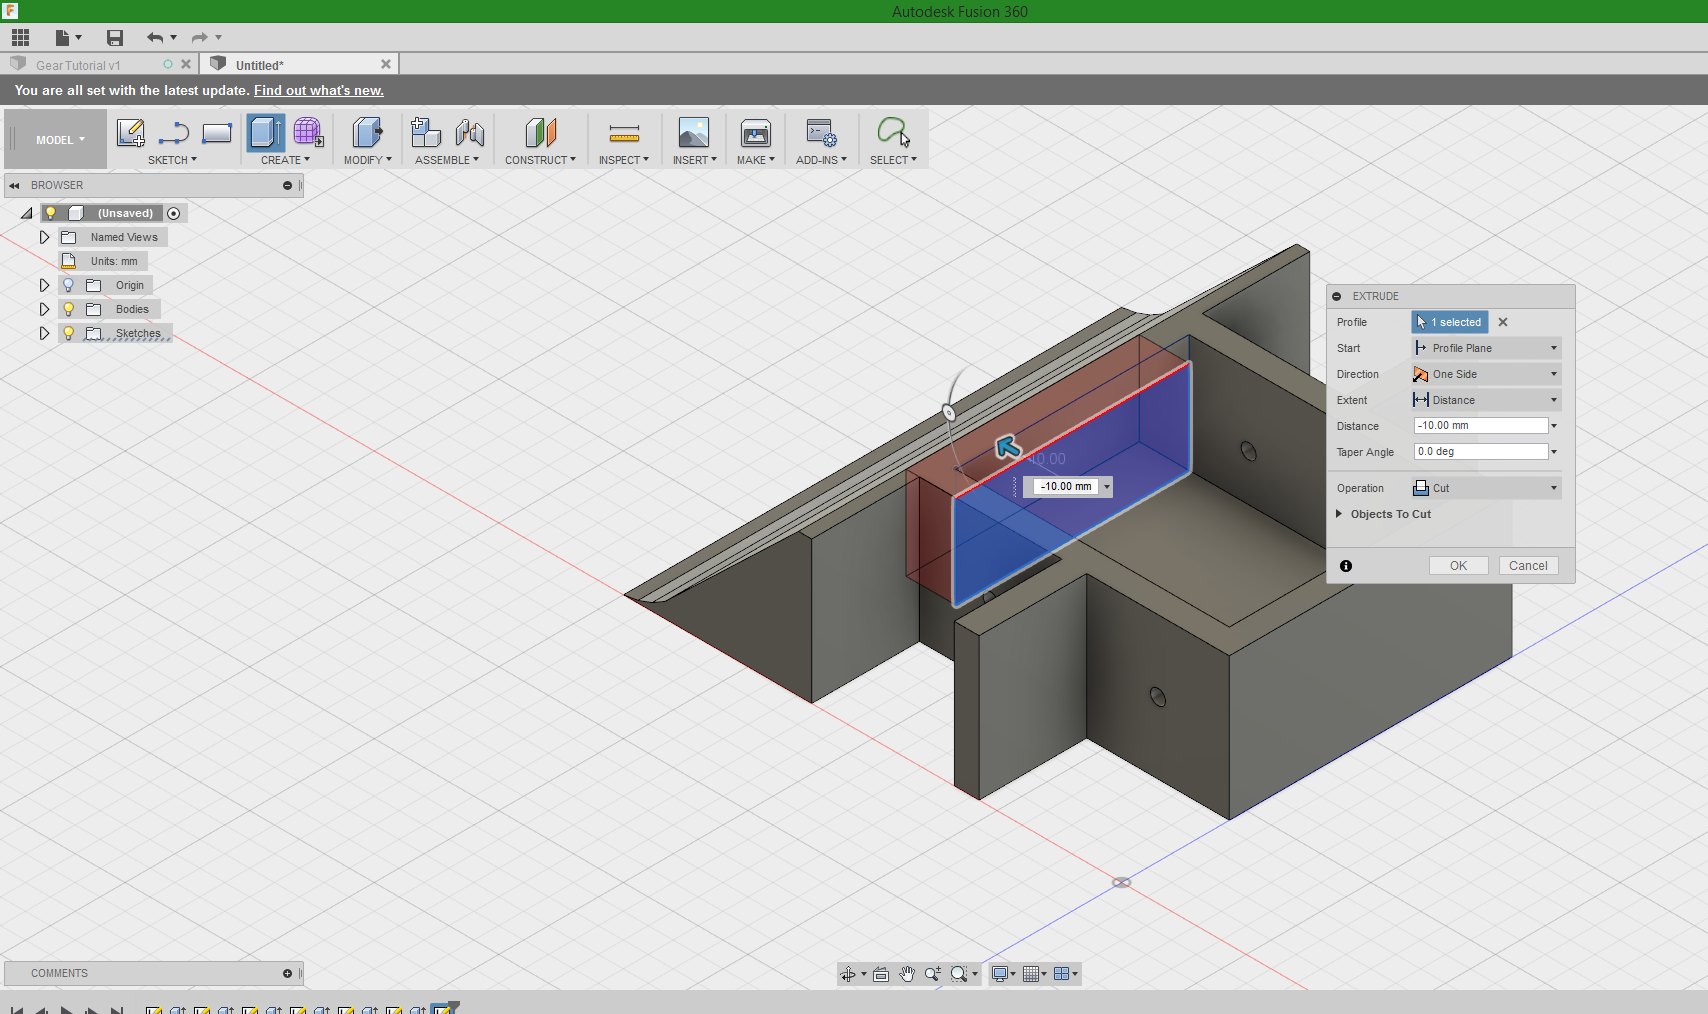
Task: Toggle visibility bulb for Bodies folder
Action: tap(68, 309)
